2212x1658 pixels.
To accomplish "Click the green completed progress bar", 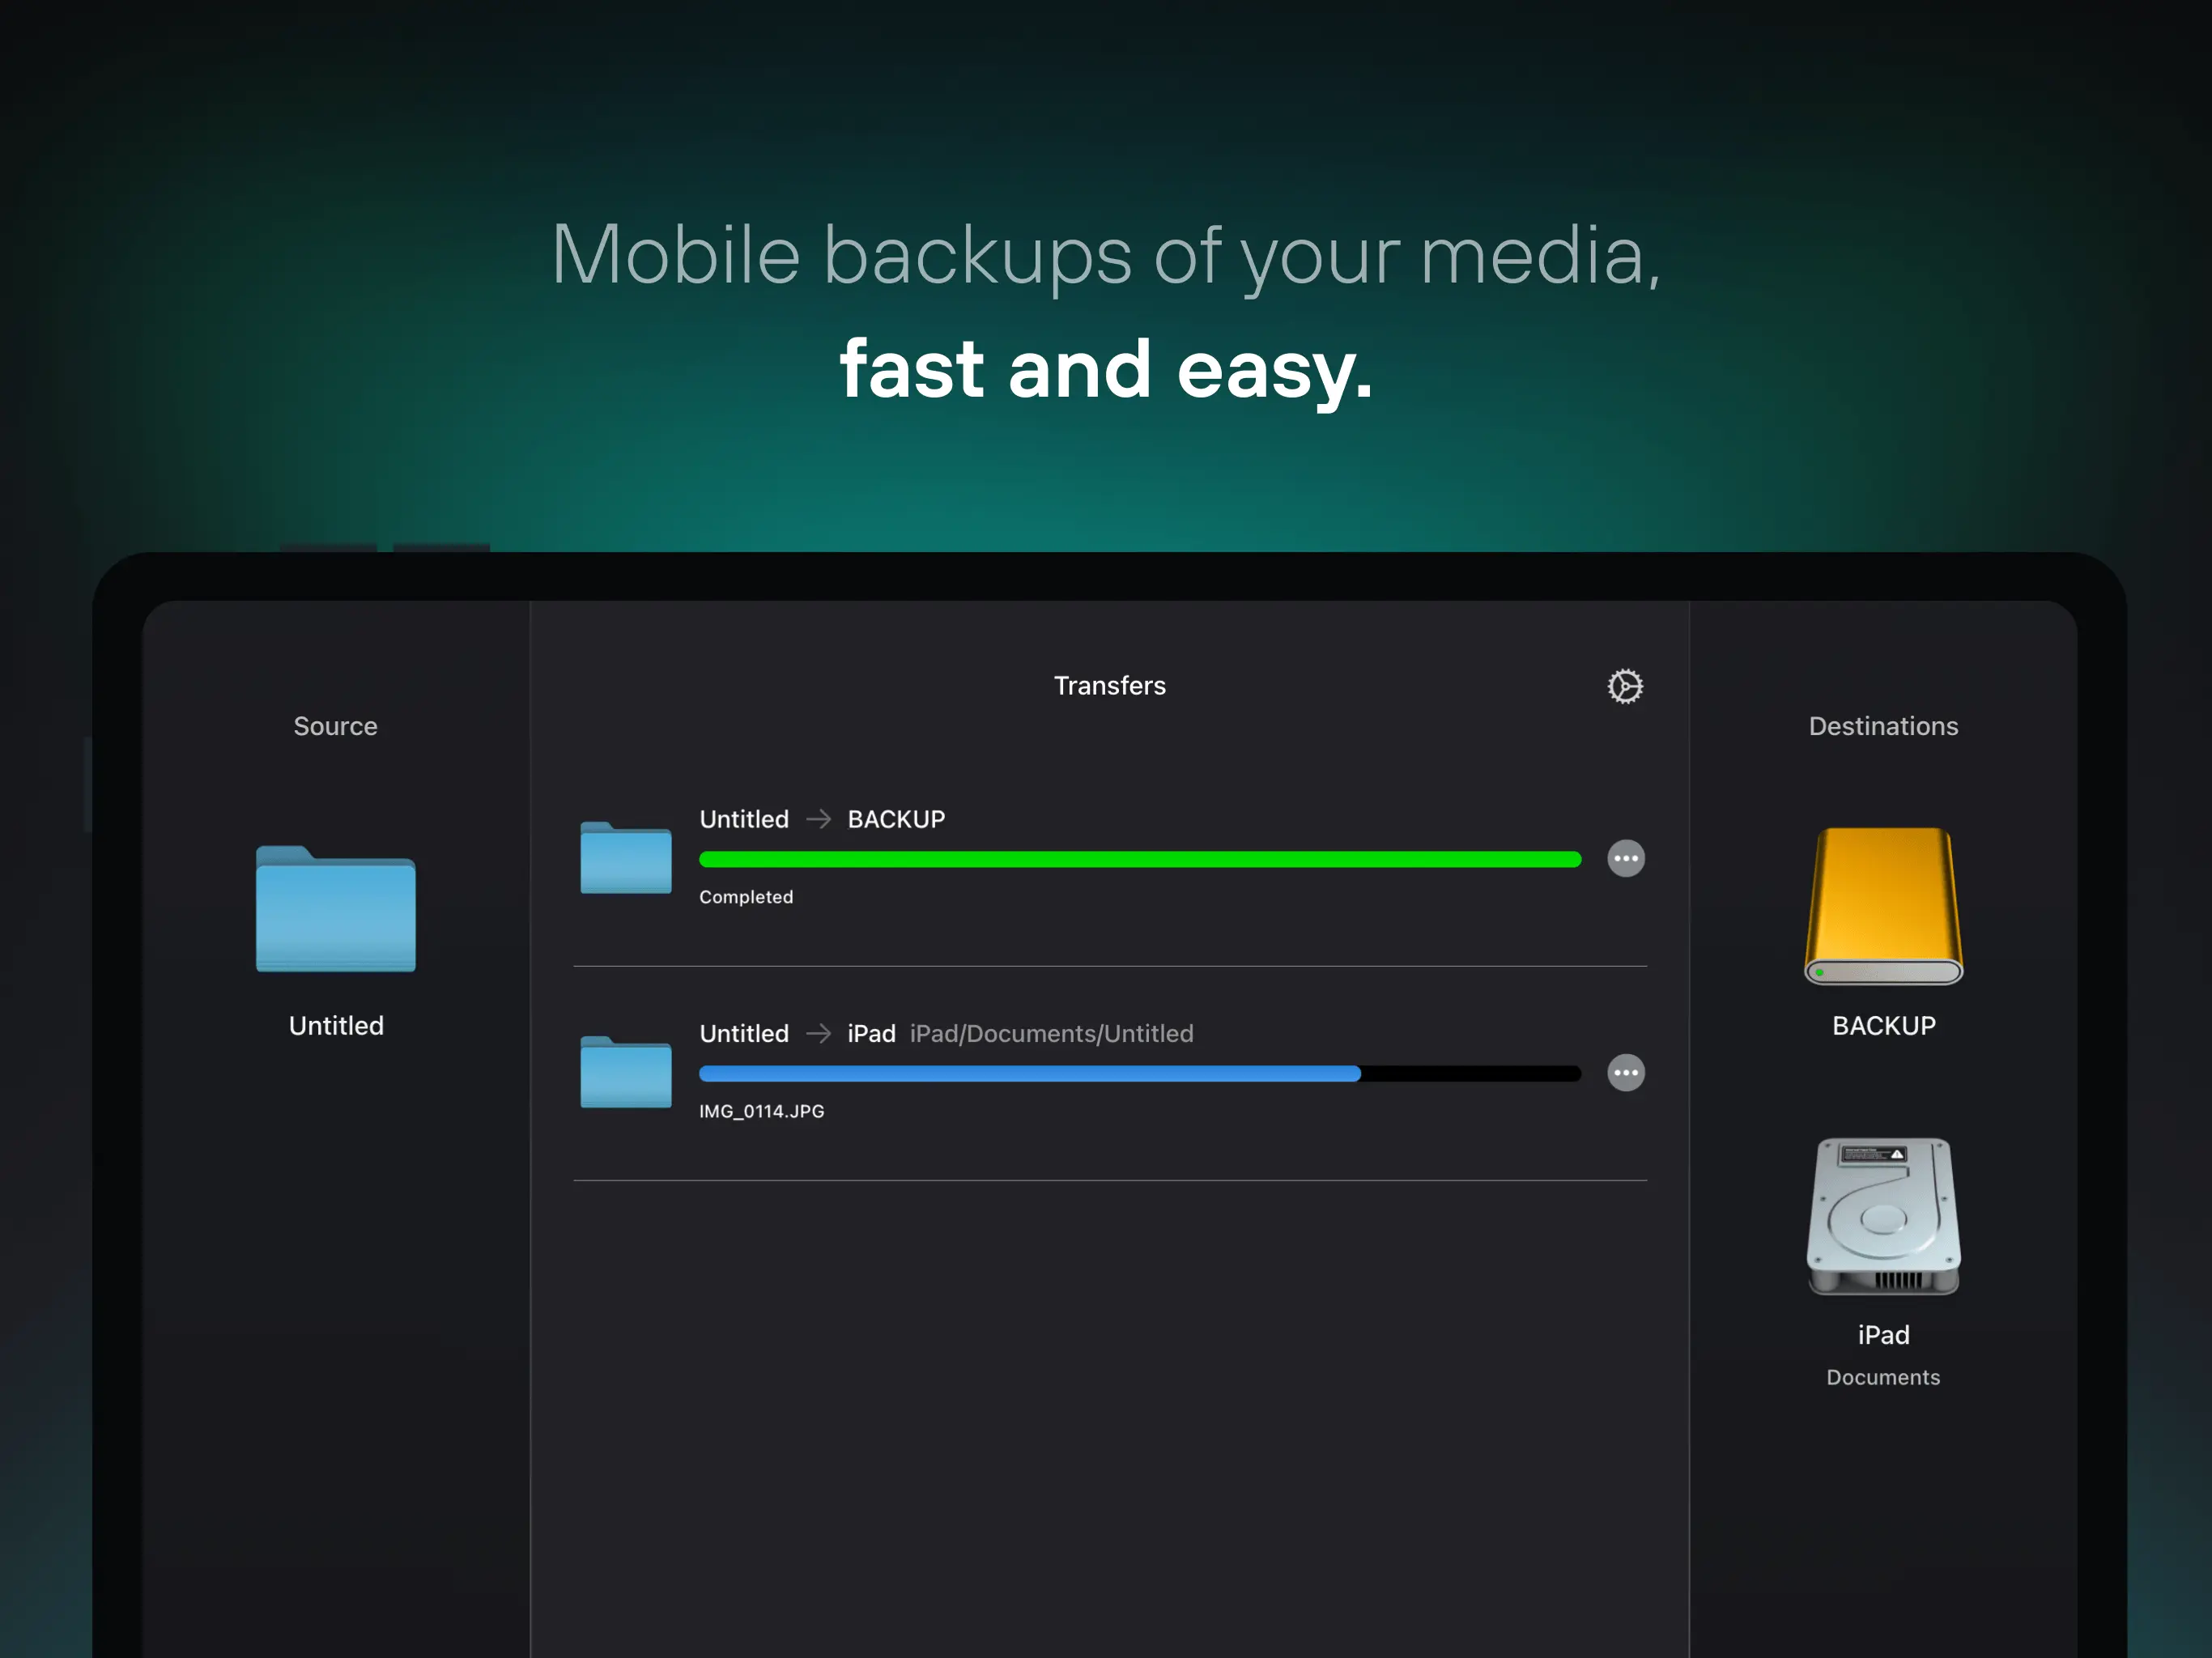I will [x=1140, y=859].
